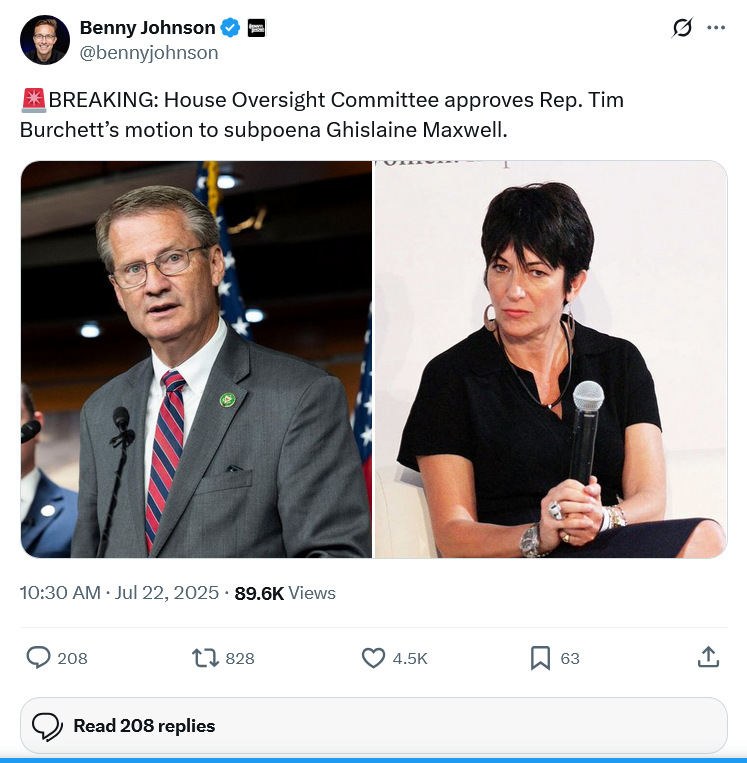747x763 pixels.
Task: Share post using upload arrow icon
Action: click(x=708, y=657)
